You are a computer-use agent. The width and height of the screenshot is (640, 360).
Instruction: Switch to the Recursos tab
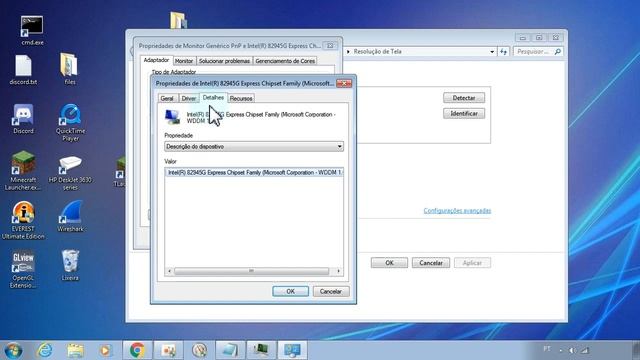pos(241,98)
